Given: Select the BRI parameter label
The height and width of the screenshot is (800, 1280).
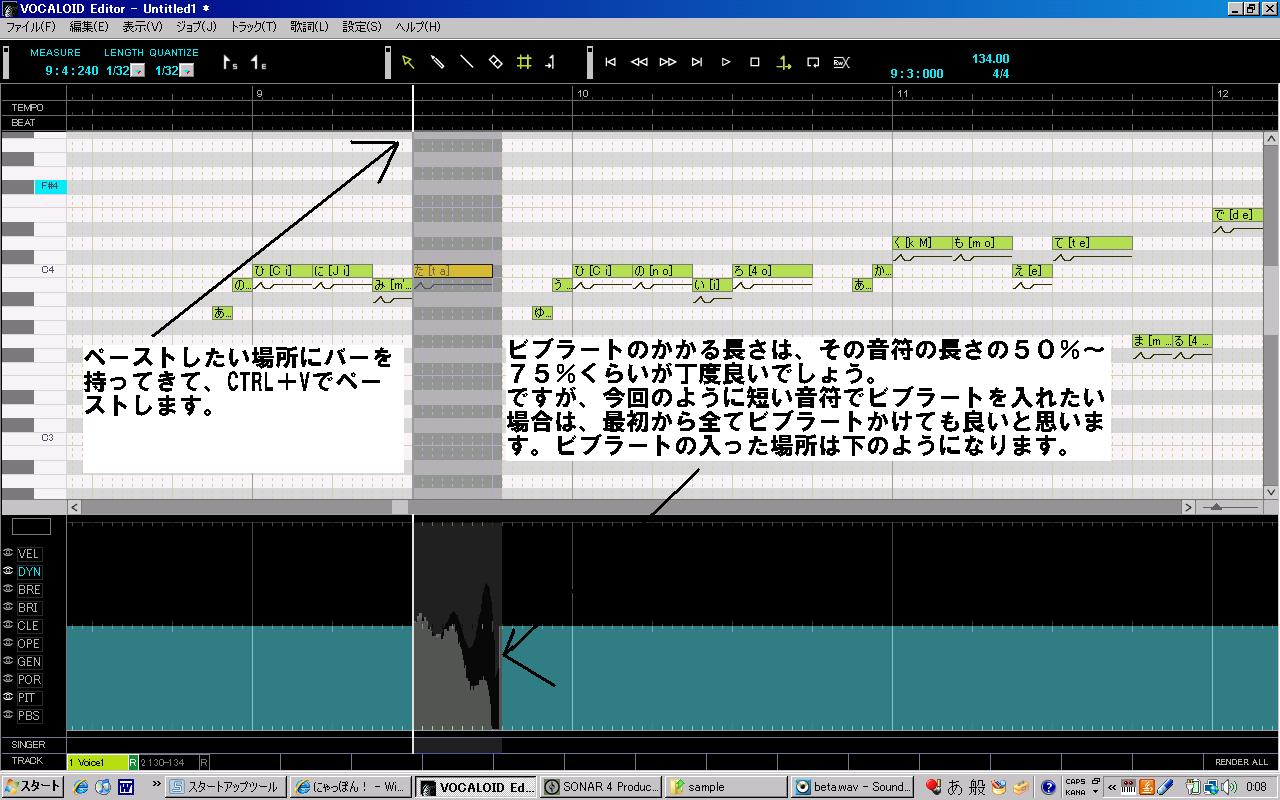Looking at the screenshot, I should tap(29, 608).
